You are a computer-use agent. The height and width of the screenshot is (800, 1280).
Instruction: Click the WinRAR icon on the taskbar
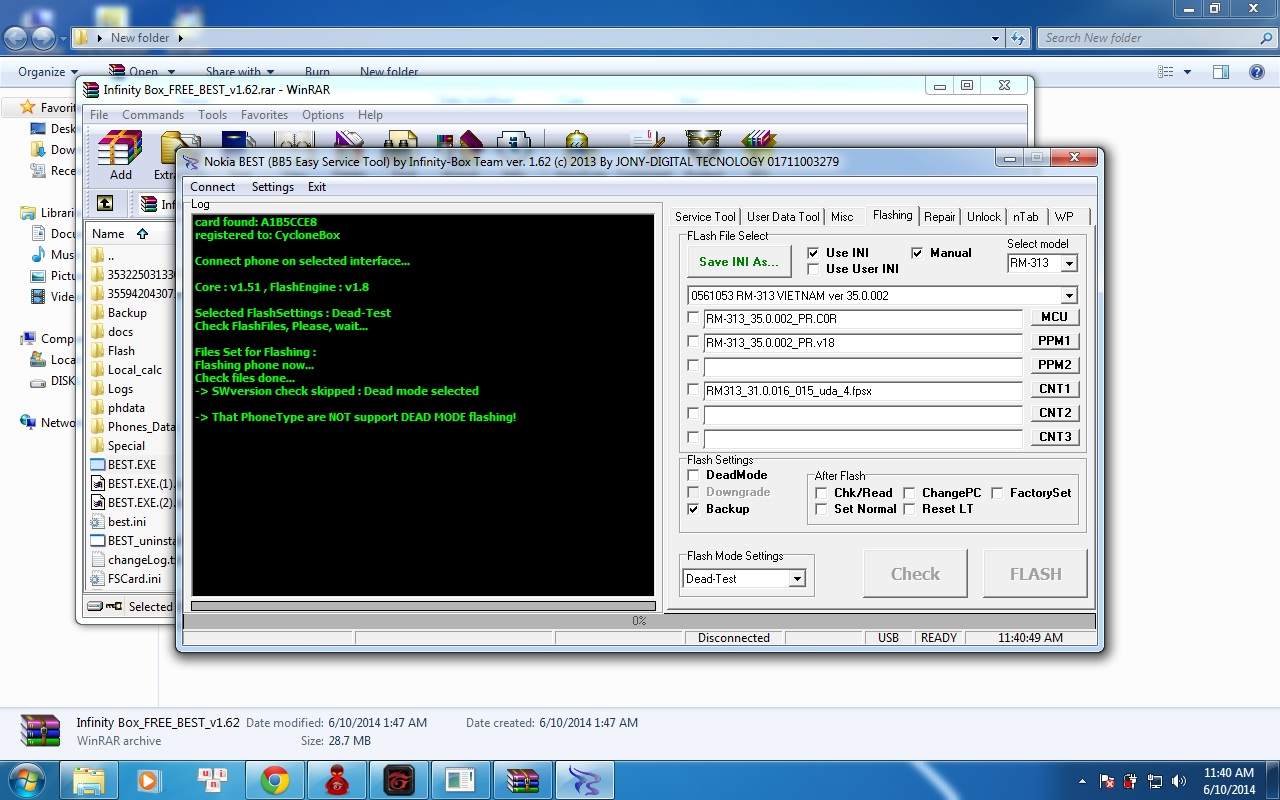[x=522, y=780]
